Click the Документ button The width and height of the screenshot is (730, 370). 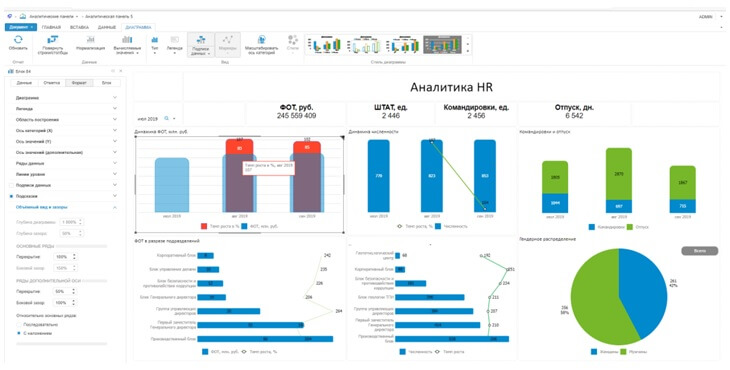[x=20, y=27]
